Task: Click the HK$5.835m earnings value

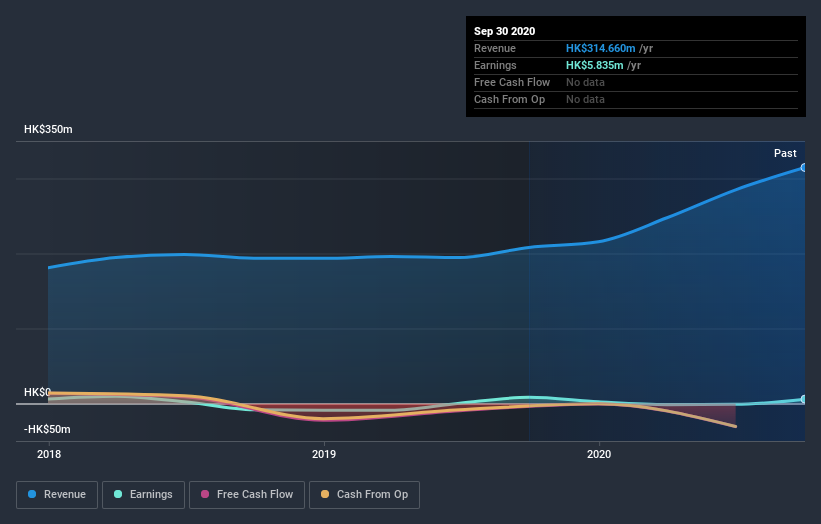Action: 595,65
